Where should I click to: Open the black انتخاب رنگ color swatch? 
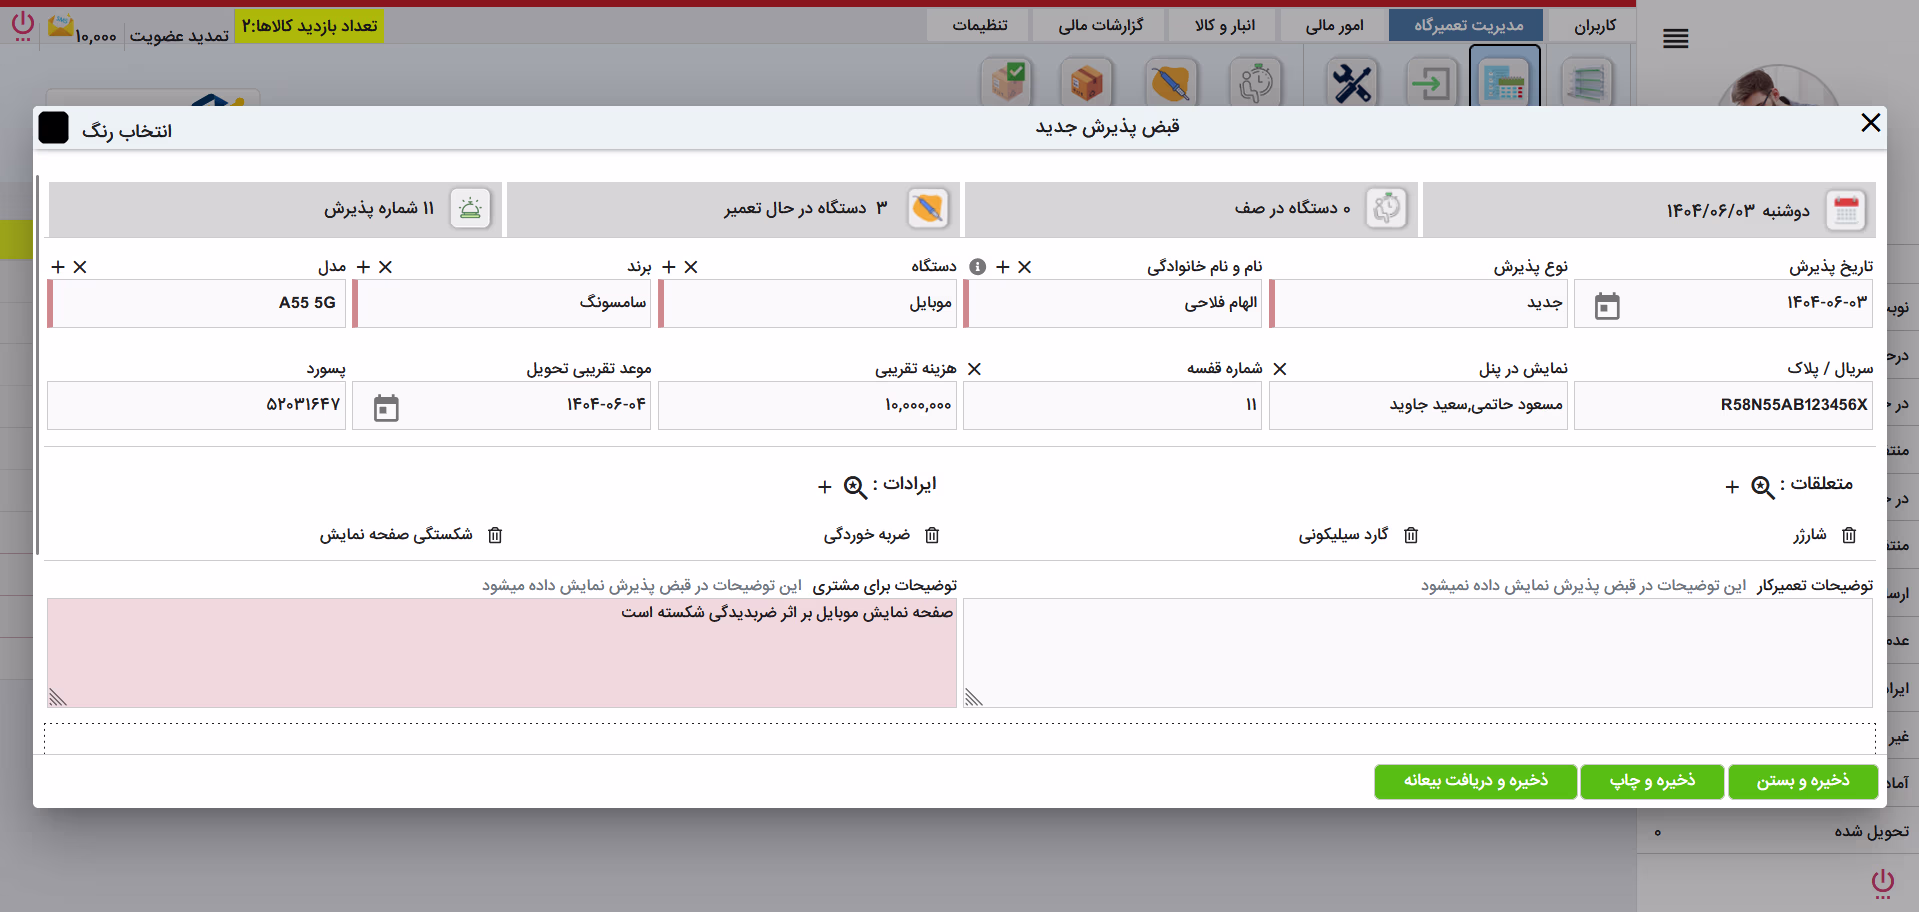(x=53, y=128)
